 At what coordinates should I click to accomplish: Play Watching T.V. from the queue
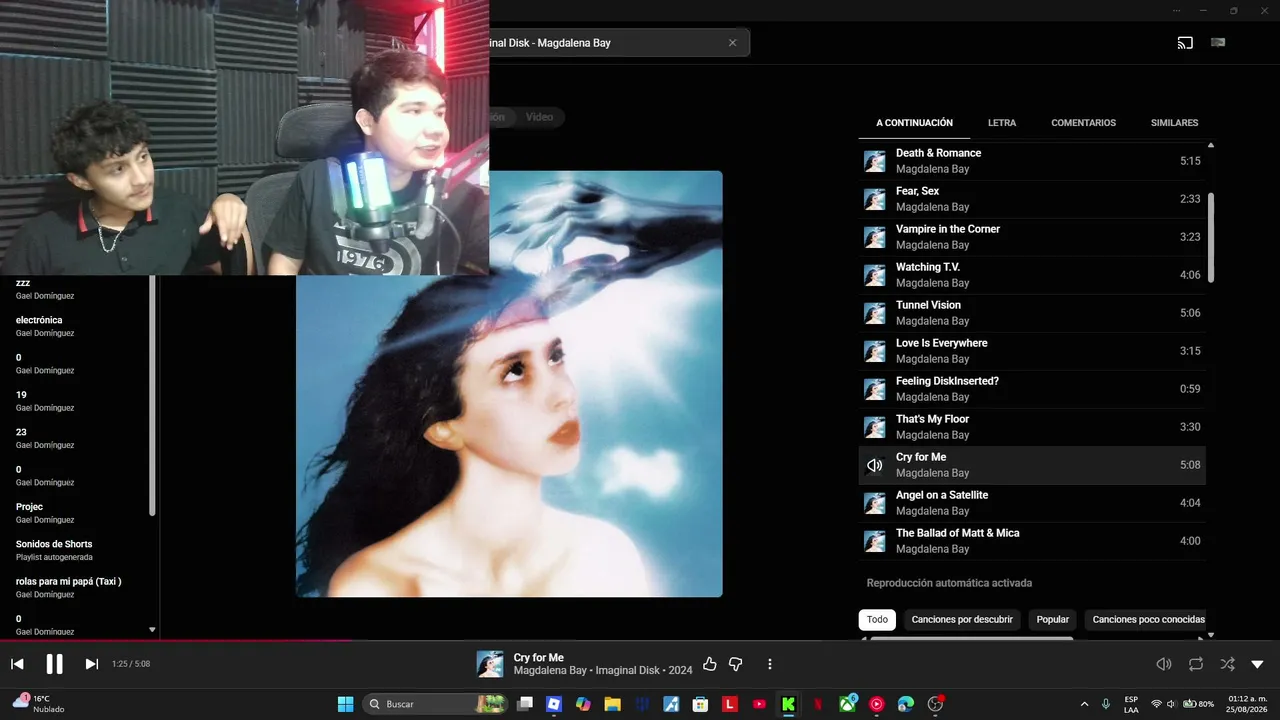point(1032,275)
